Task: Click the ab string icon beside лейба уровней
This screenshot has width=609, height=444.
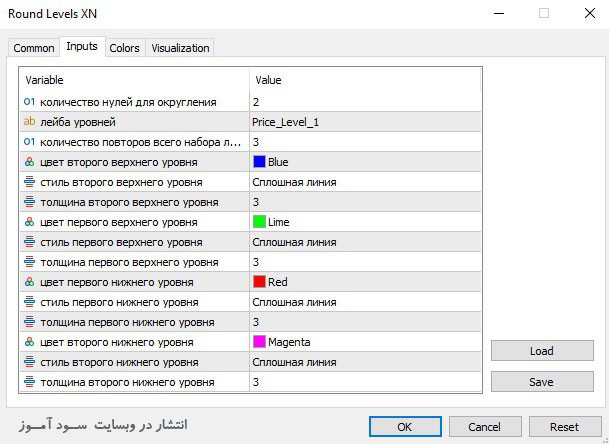Action: pos(30,122)
